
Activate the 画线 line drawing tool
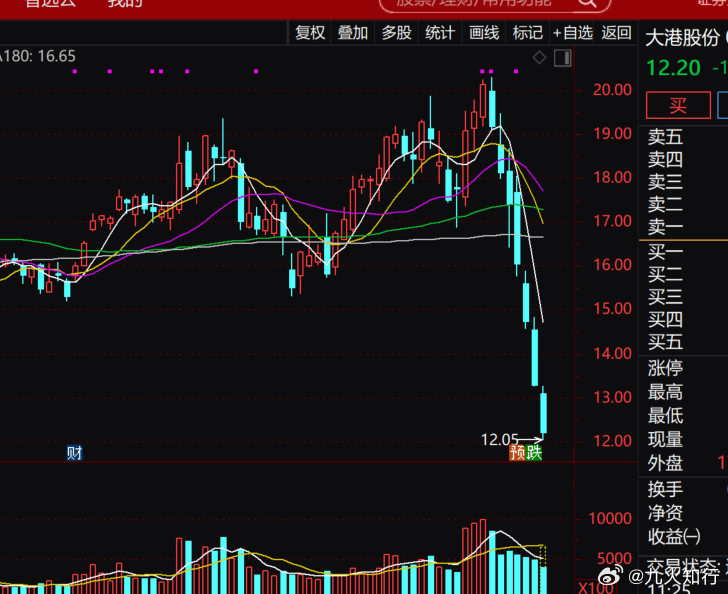click(x=483, y=33)
